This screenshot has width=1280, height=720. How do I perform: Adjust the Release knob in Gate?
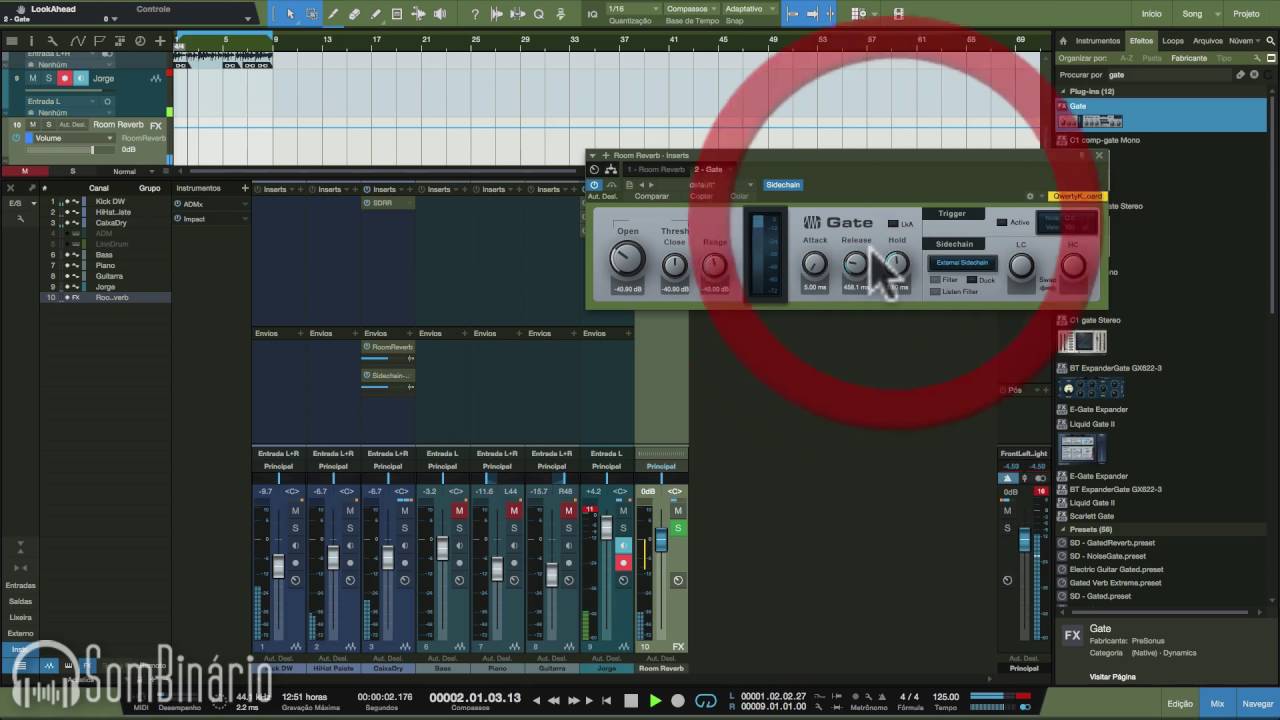tap(856, 263)
